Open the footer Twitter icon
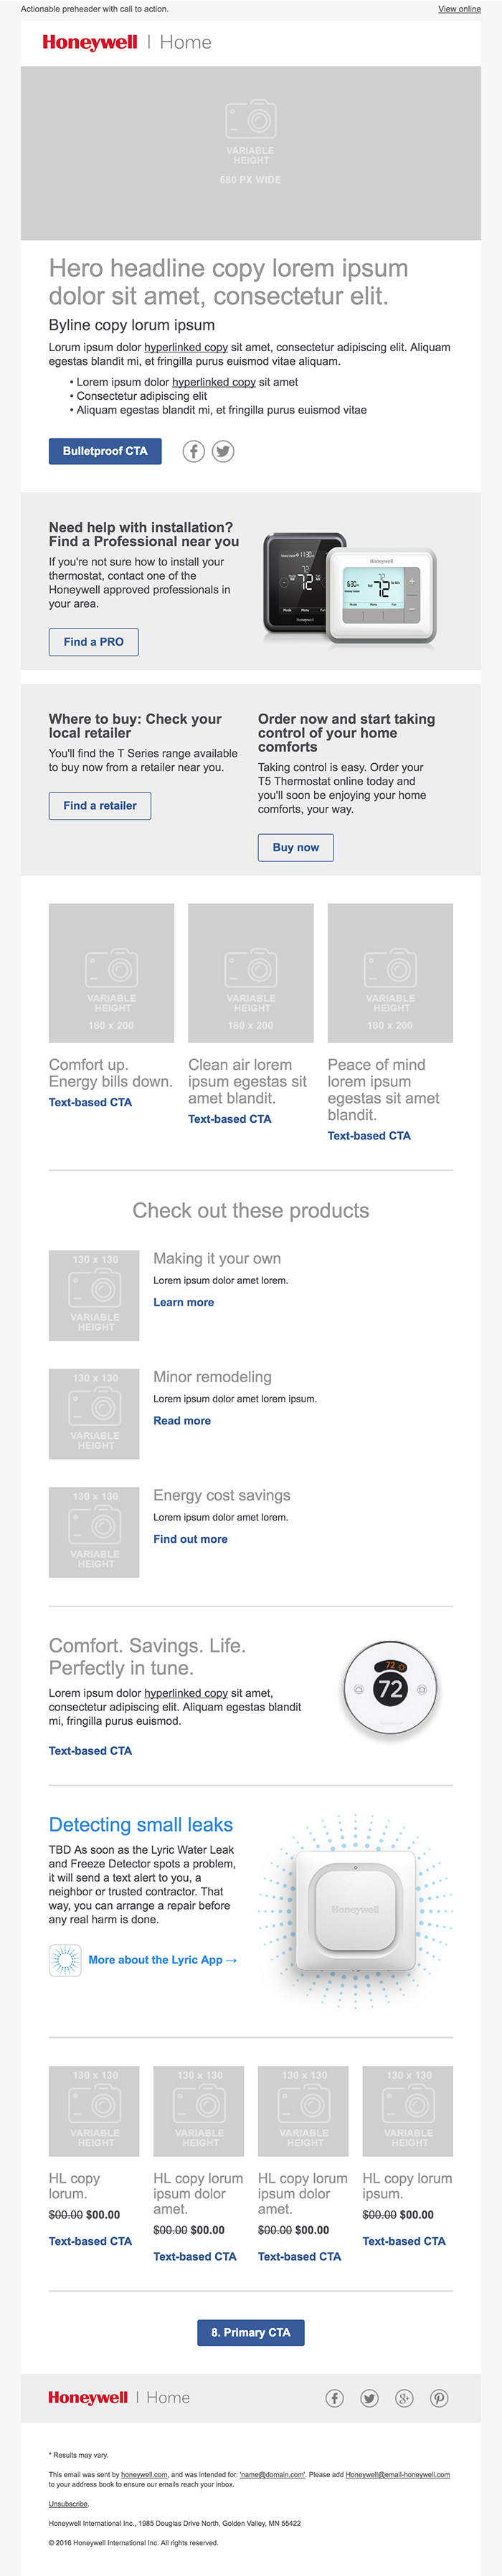502x2576 pixels. pyautogui.click(x=369, y=2398)
